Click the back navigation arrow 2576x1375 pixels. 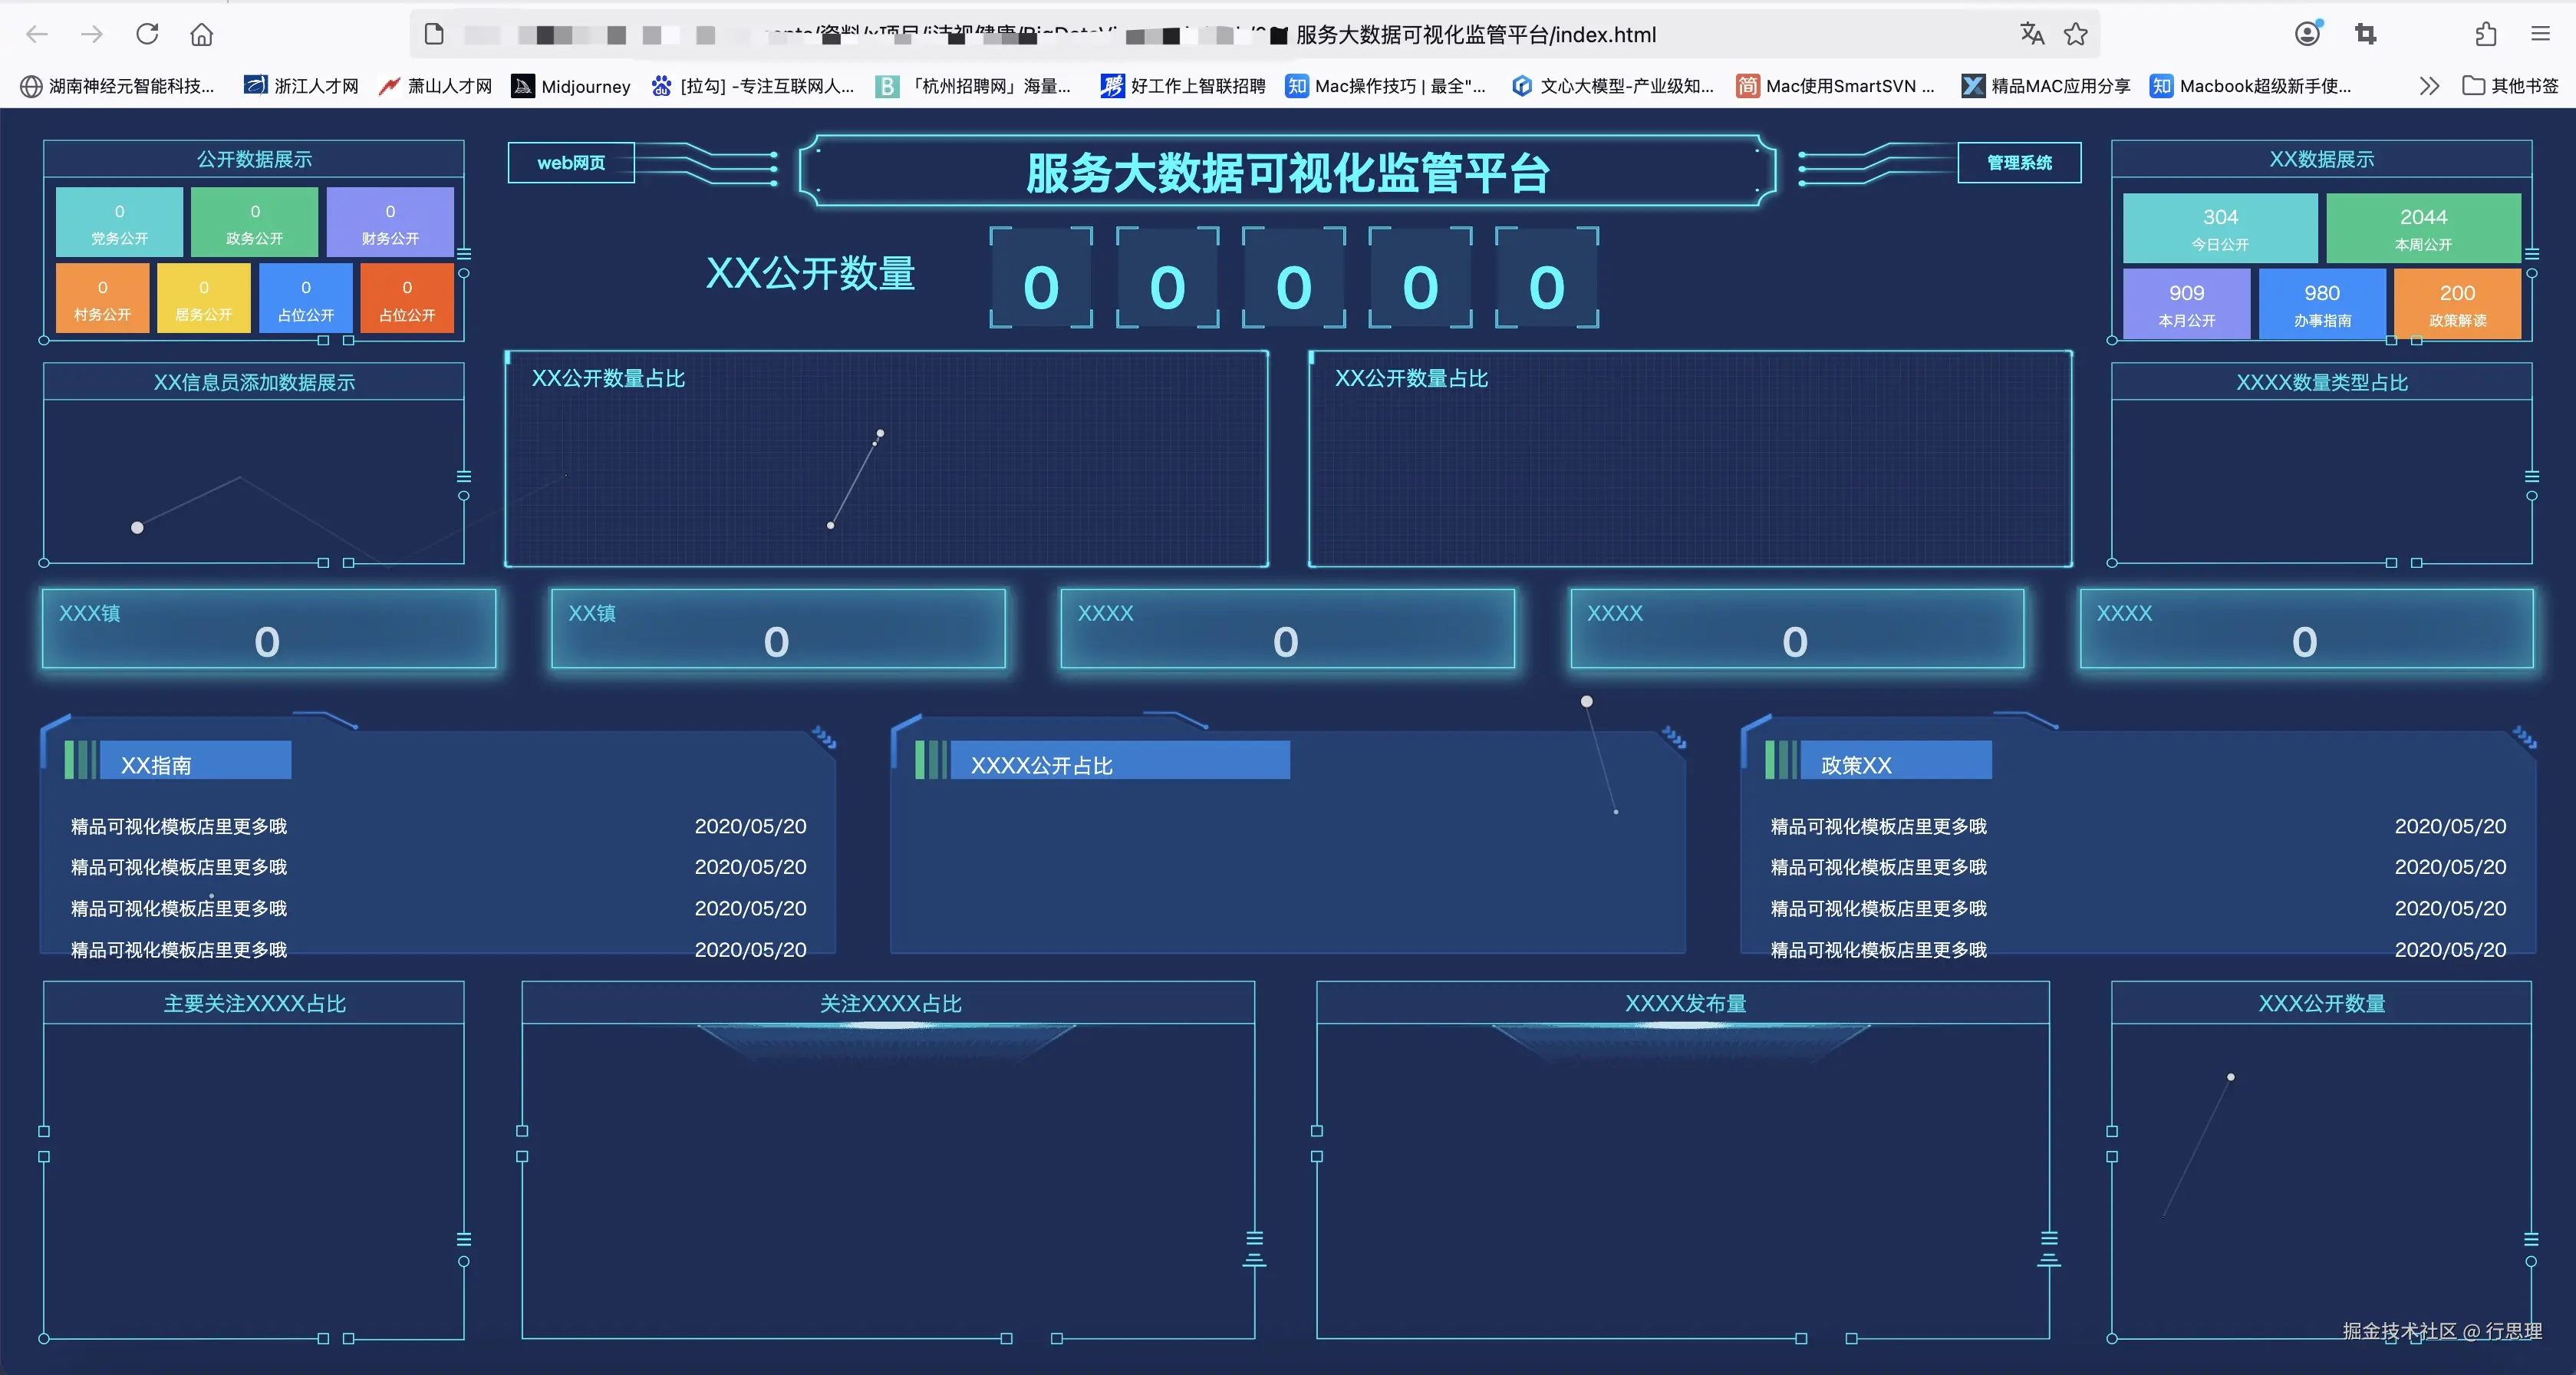37,34
